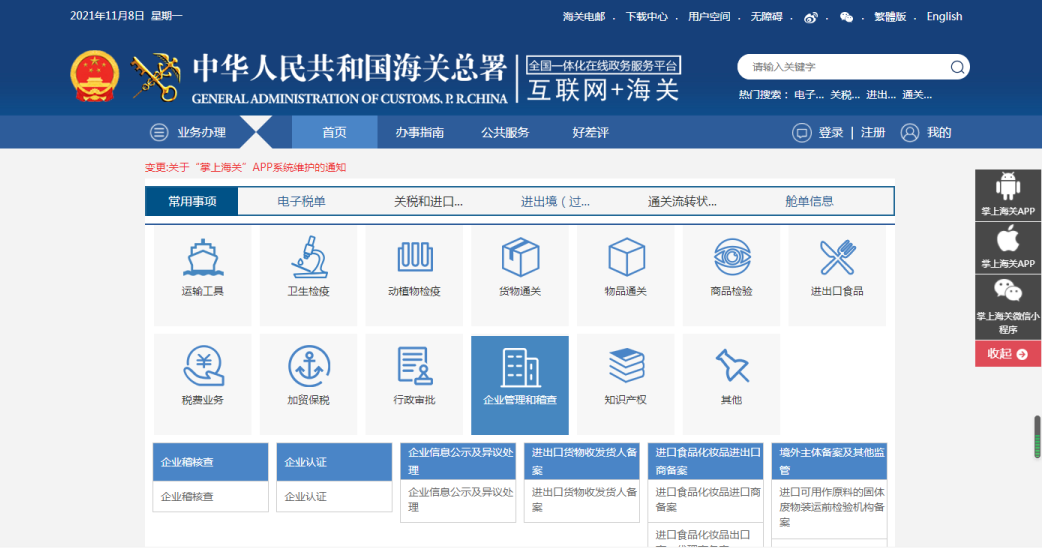Image resolution: width=1042 pixels, height=549 pixels.
Task: Open the 我的 user menu
Action: [927, 133]
